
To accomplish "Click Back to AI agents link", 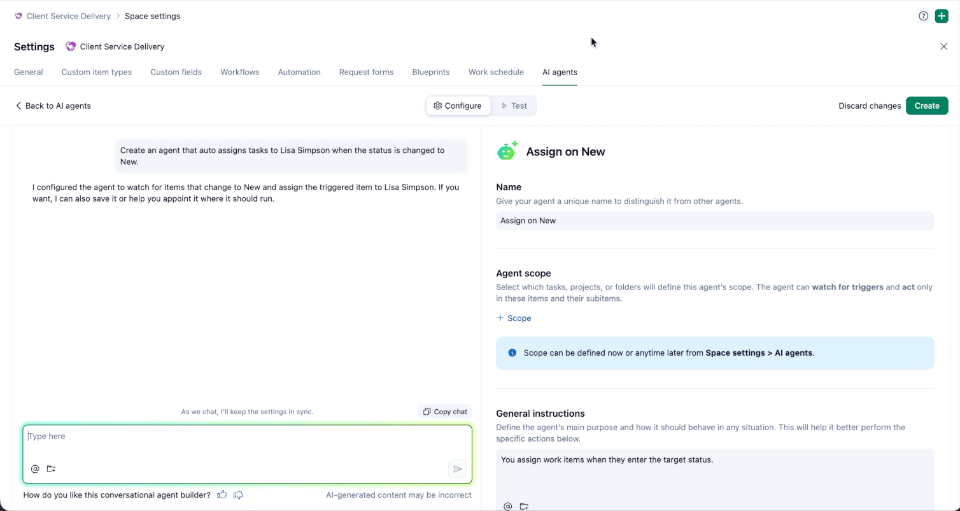I will click(x=53, y=106).
